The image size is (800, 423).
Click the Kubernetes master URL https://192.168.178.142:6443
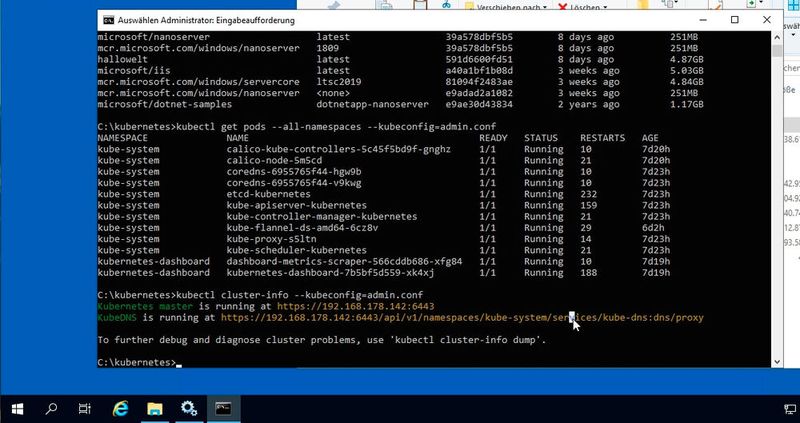click(355, 306)
